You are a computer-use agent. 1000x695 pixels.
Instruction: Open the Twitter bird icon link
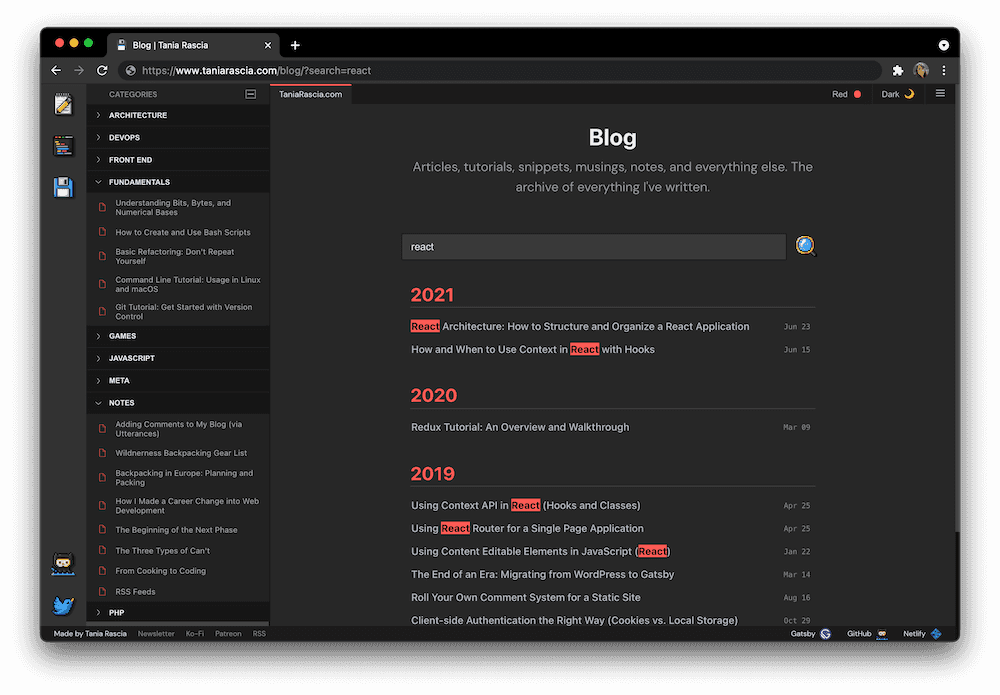pos(63,605)
